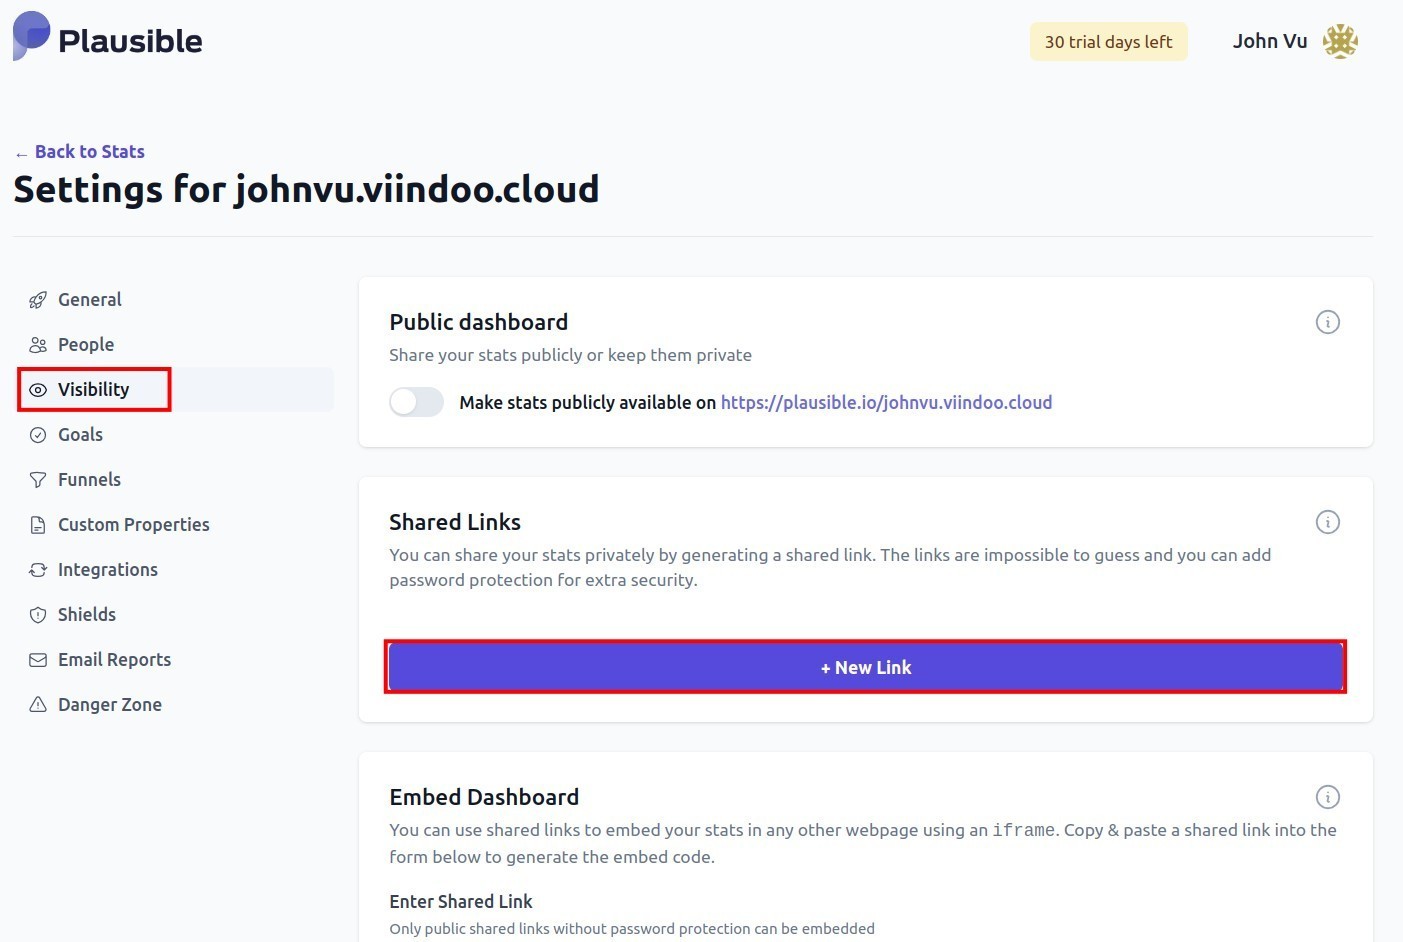This screenshot has height=942, width=1403.
Task: Select the General rocket icon in sidebar
Action: [x=37, y=299]
